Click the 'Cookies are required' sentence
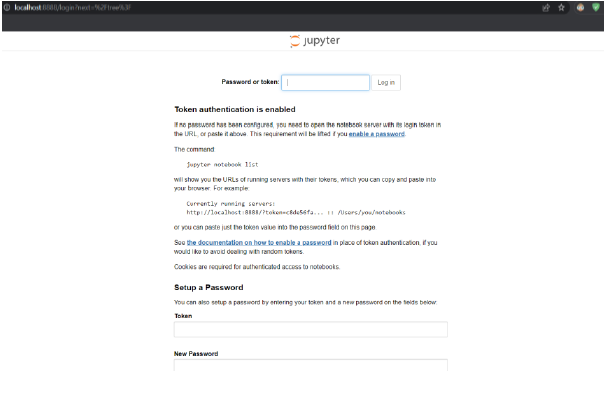This screenshot has height=418, width=606. click(x=257, y=267)
